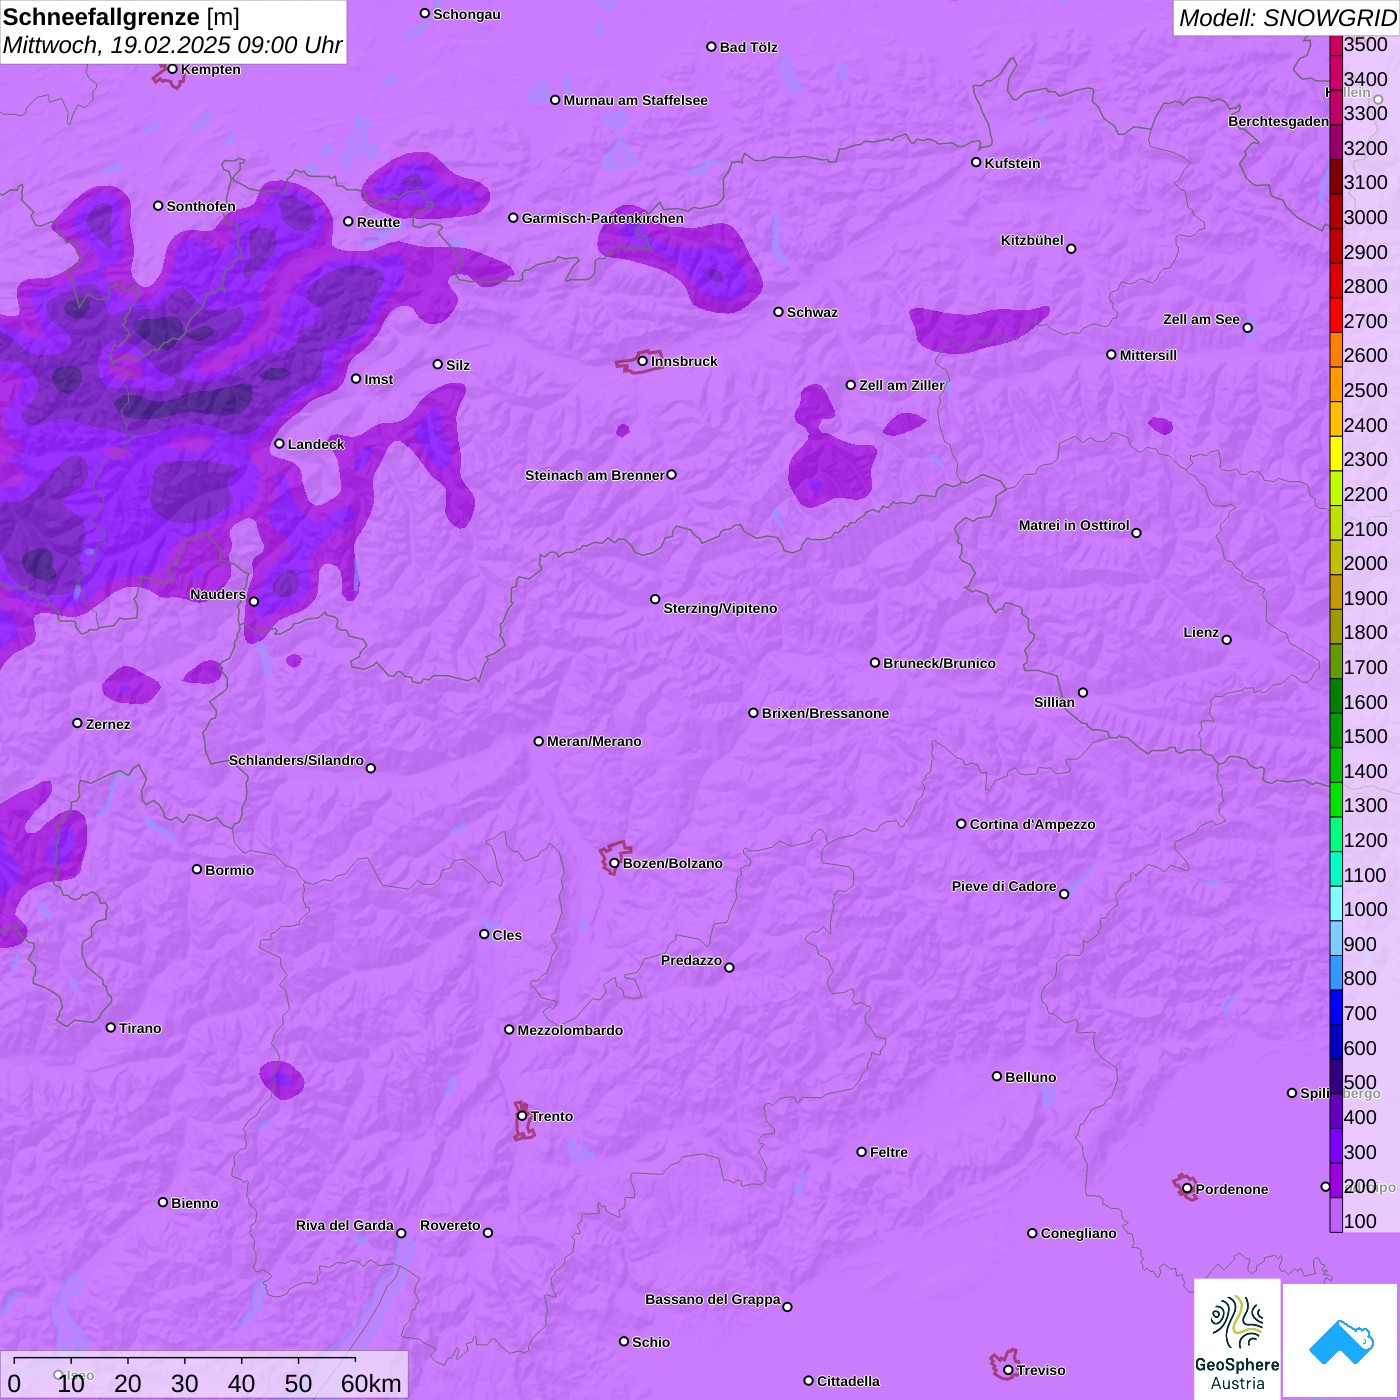Click the Feltre station dot
This screenshot has width=1400, height=1400.
[861, 1152]
